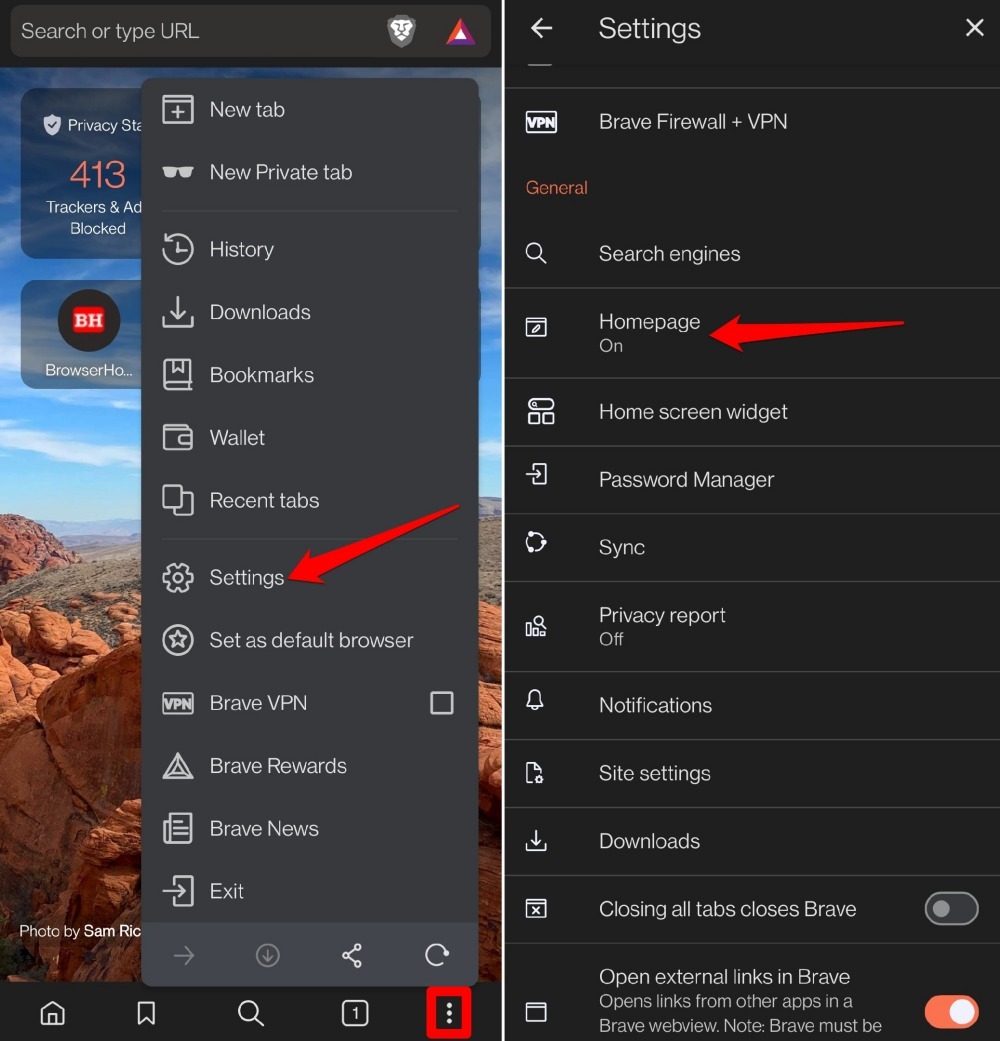Disable Open external links in Brave toggle
The image size is (1000, 1041).
(x=951, y=1011)
